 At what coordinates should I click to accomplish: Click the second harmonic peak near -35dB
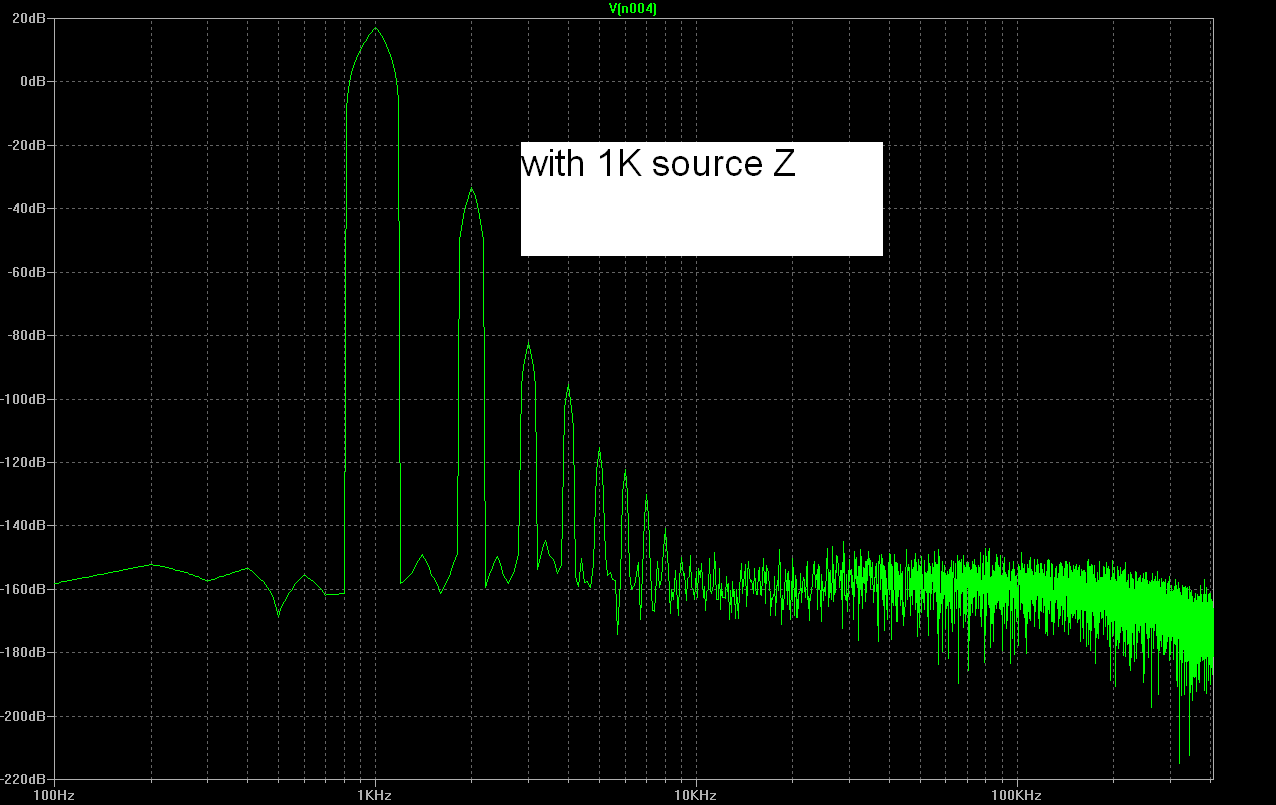pos(472,189)
